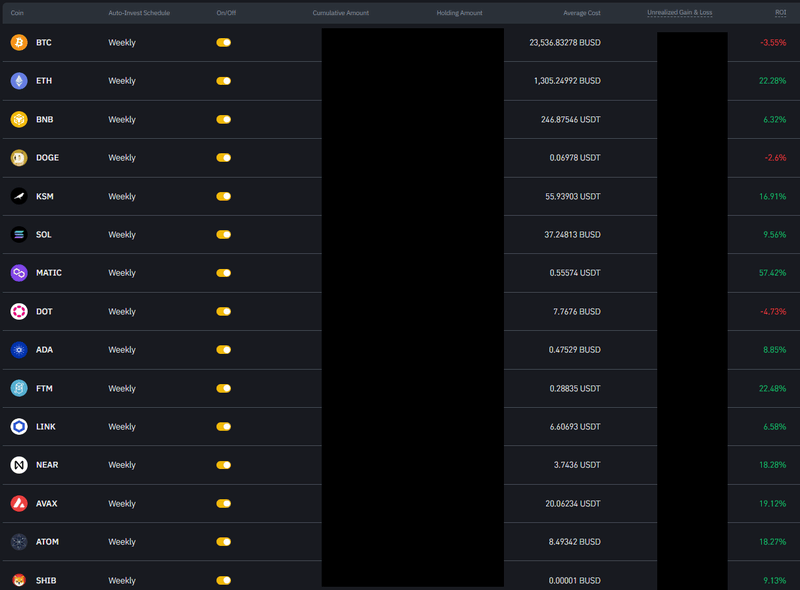Switch off MATIC auto-invest
The height and width of the screenshot is (590, 800).
(x=223, y=273)
